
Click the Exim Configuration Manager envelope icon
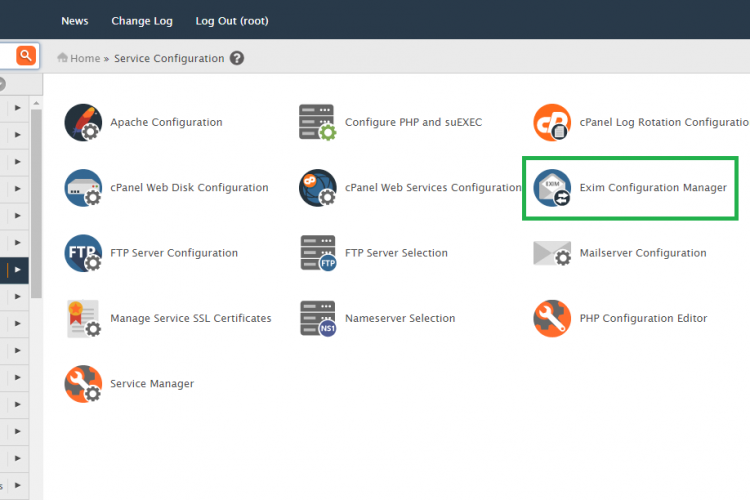[552, 188]
